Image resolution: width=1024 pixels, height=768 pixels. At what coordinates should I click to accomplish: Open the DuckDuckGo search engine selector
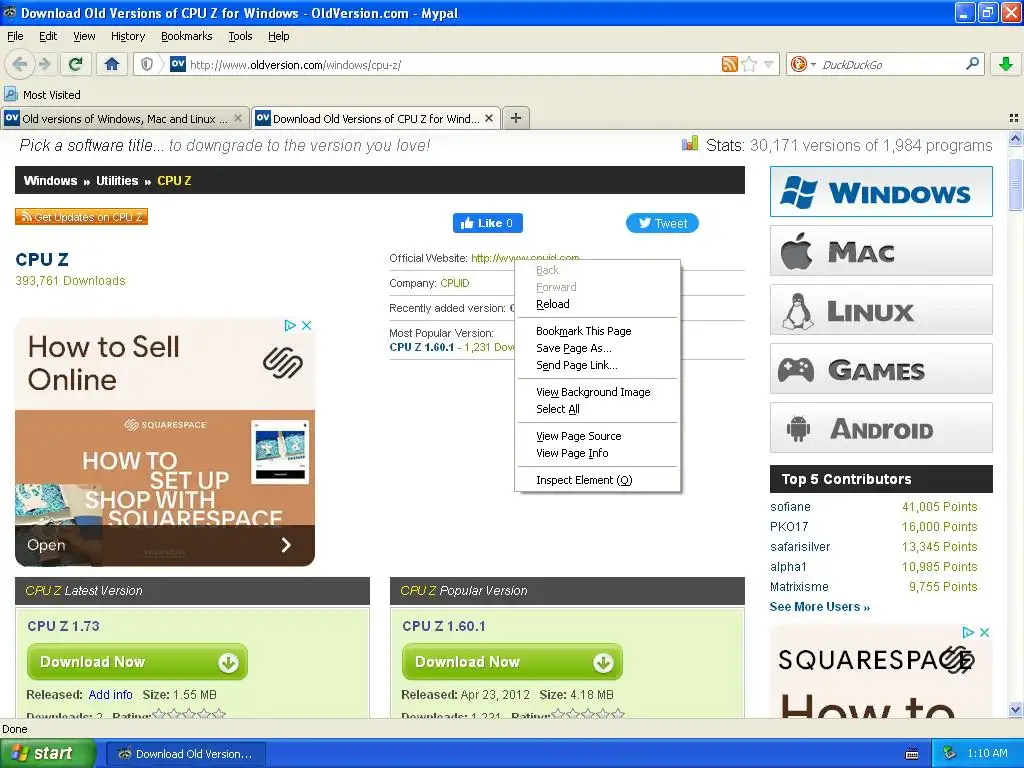pos(803,64)
